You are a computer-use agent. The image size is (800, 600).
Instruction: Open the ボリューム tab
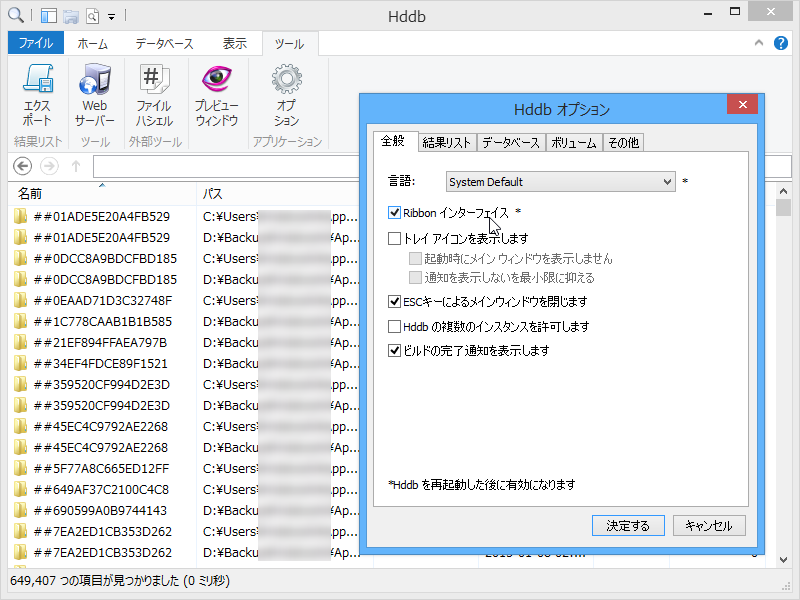574,142
